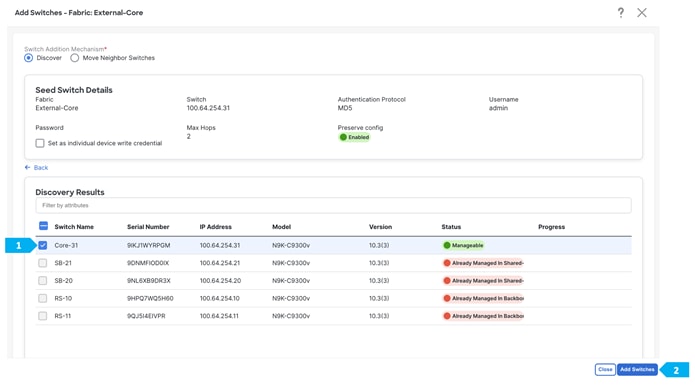Open the help question mark icon
The width and height of the screenshot is (695, 386).
[x=621, y=12]
